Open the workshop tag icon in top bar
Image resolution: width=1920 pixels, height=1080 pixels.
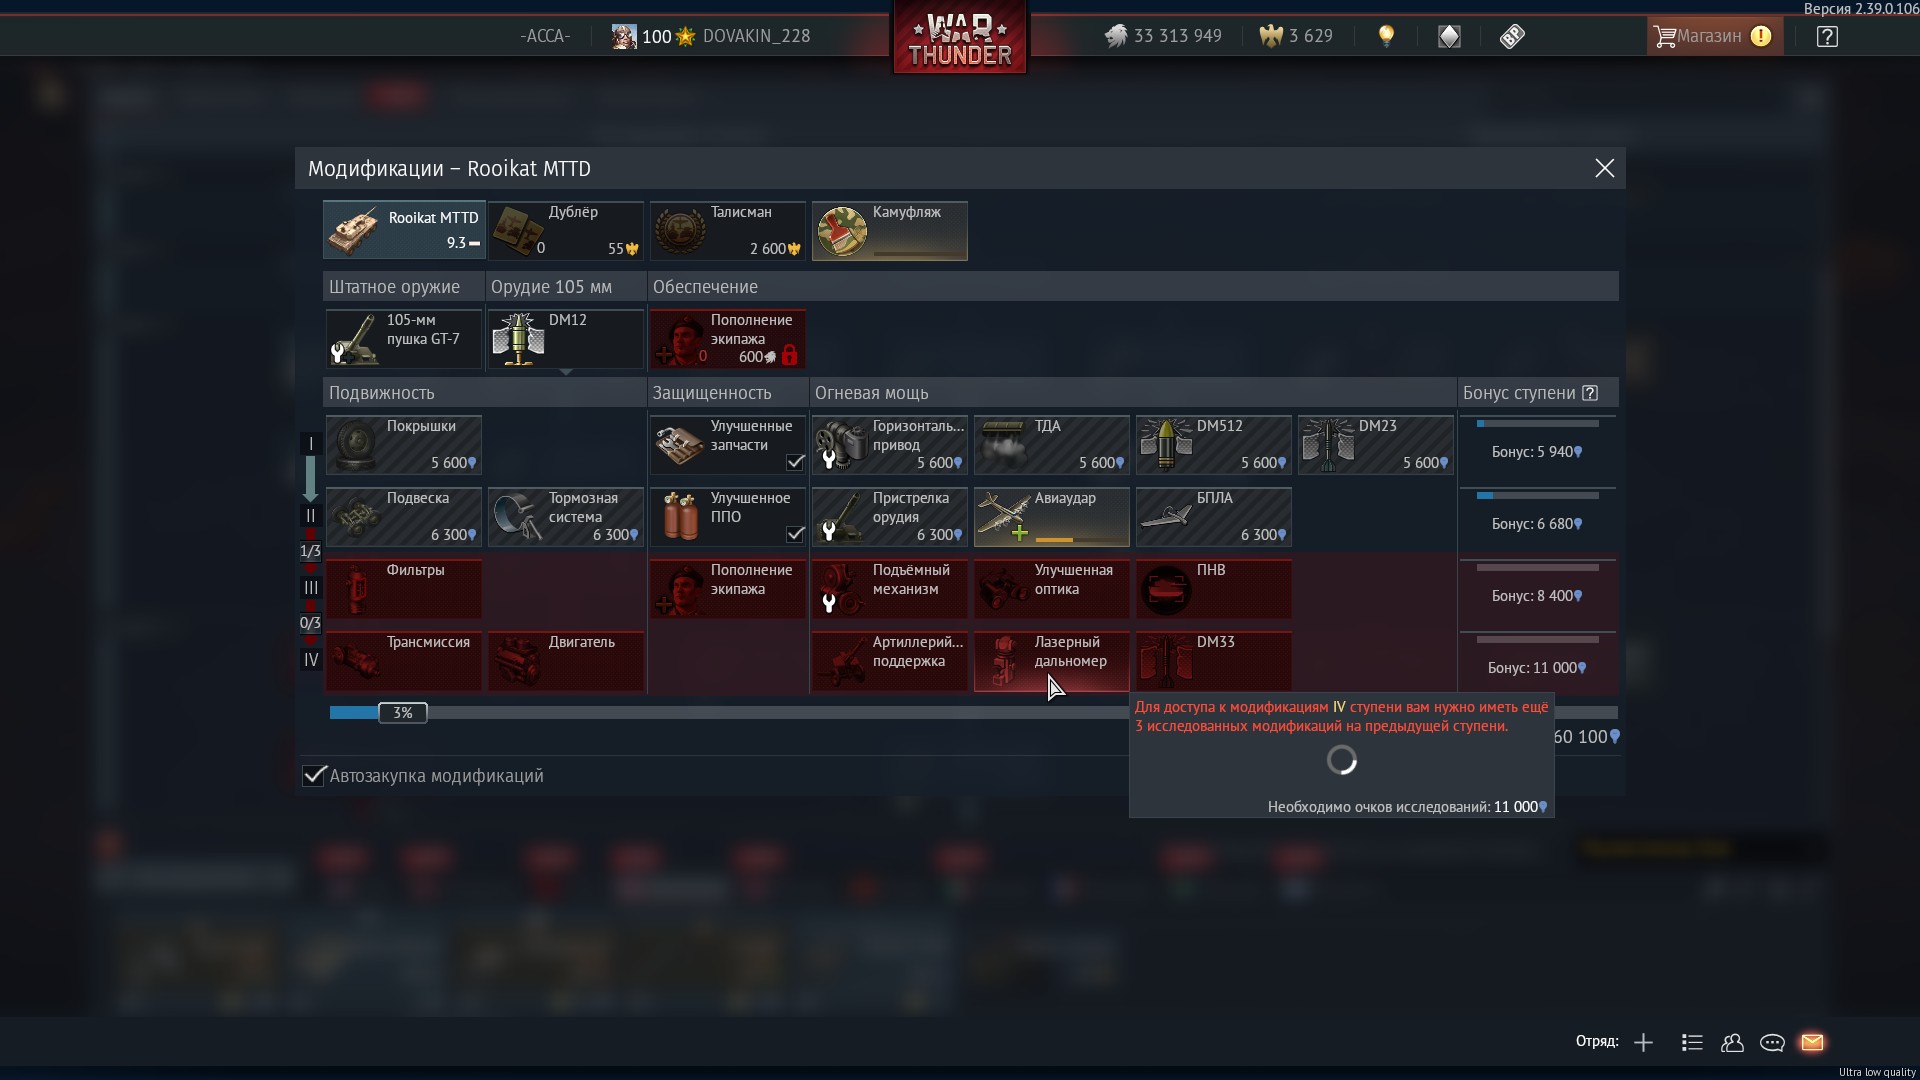coord(1512,37)
